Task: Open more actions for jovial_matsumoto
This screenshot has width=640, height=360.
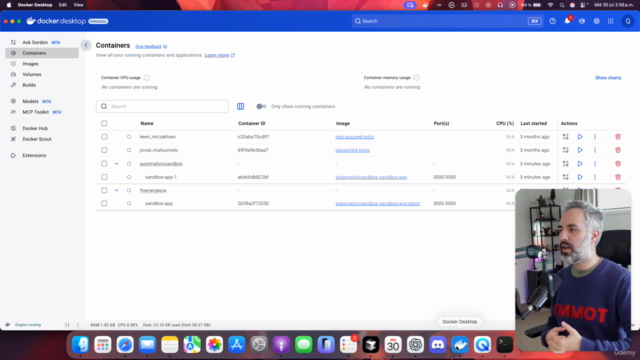Action: pos(595,150)
